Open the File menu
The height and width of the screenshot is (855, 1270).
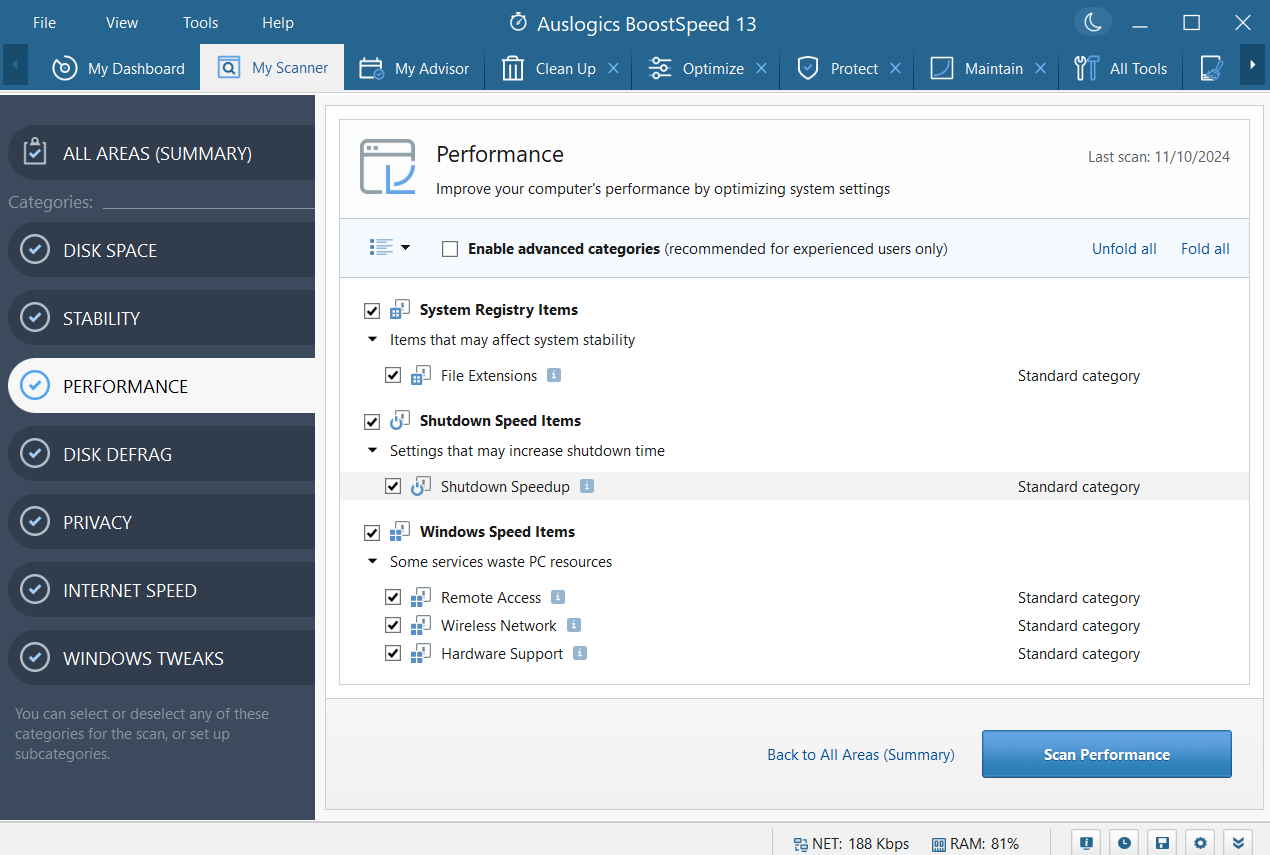coord(44,22)
